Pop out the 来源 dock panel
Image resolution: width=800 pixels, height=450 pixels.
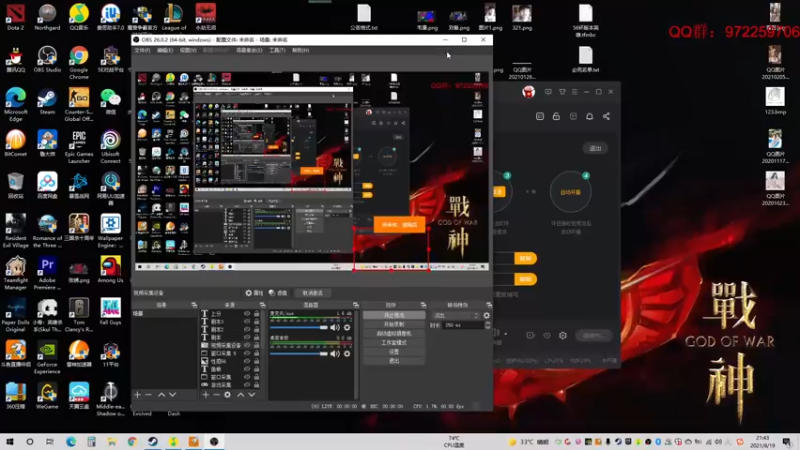pyautogui.click(x=262, y=305)
